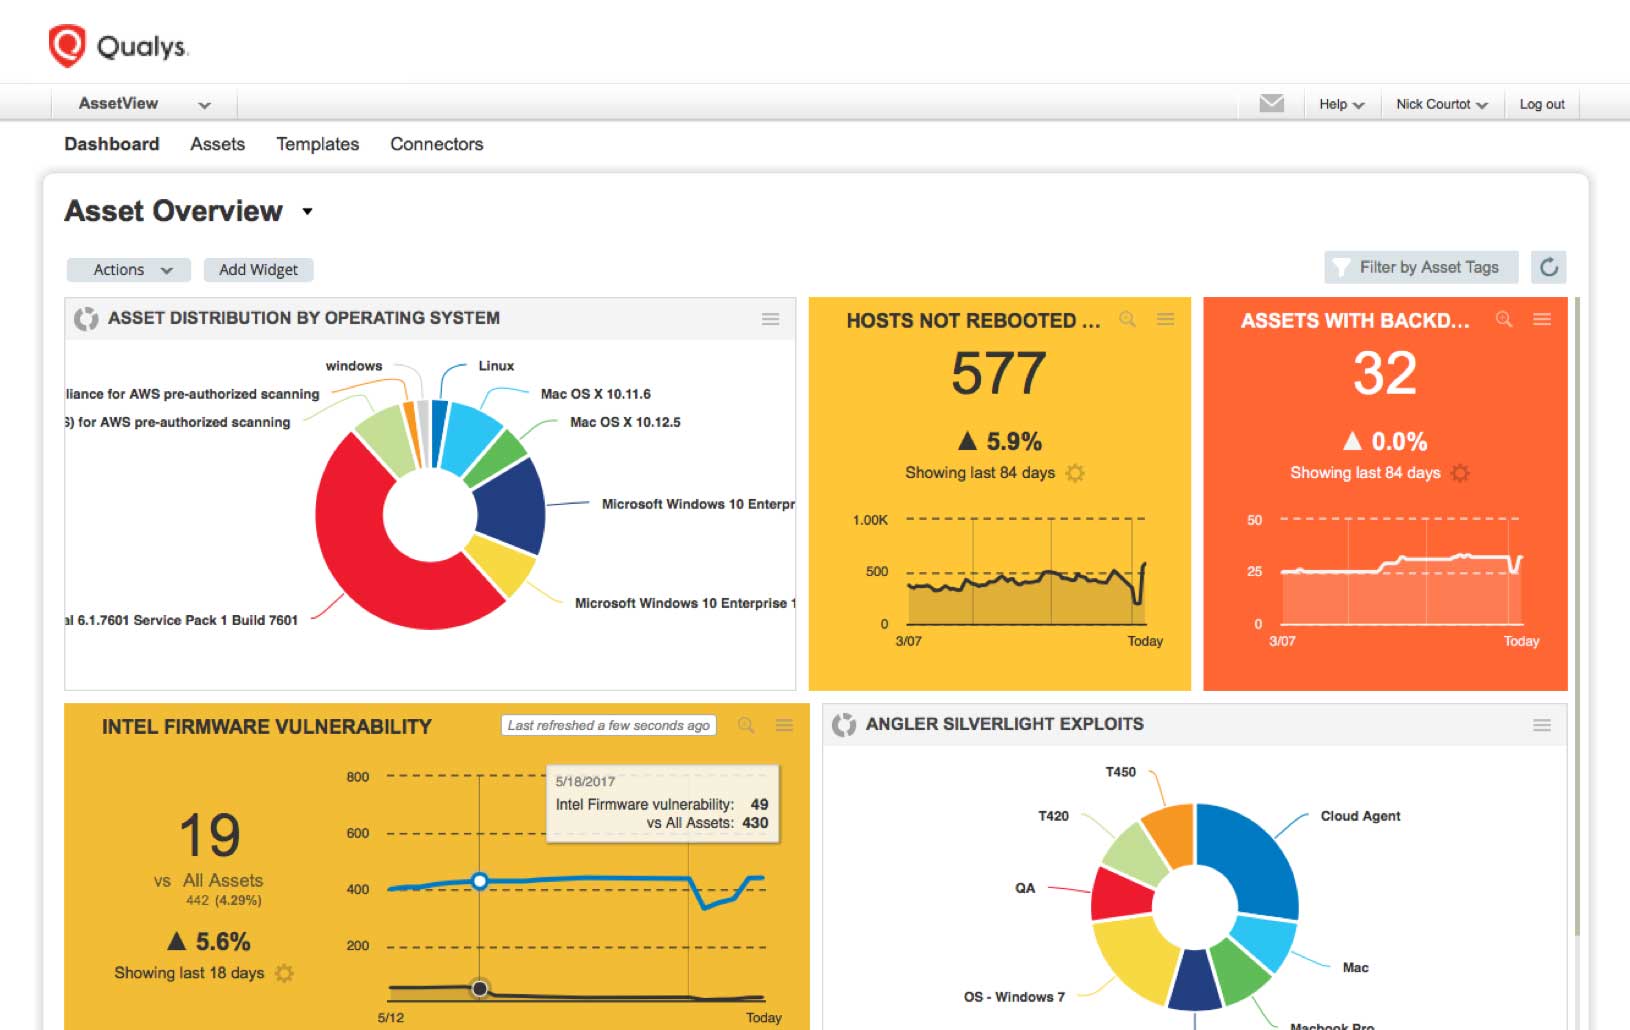The height and width of the screenshot is (1030, 1630).
Task: Open the mail envelope icon
Action: click(x=1271, y=103)
